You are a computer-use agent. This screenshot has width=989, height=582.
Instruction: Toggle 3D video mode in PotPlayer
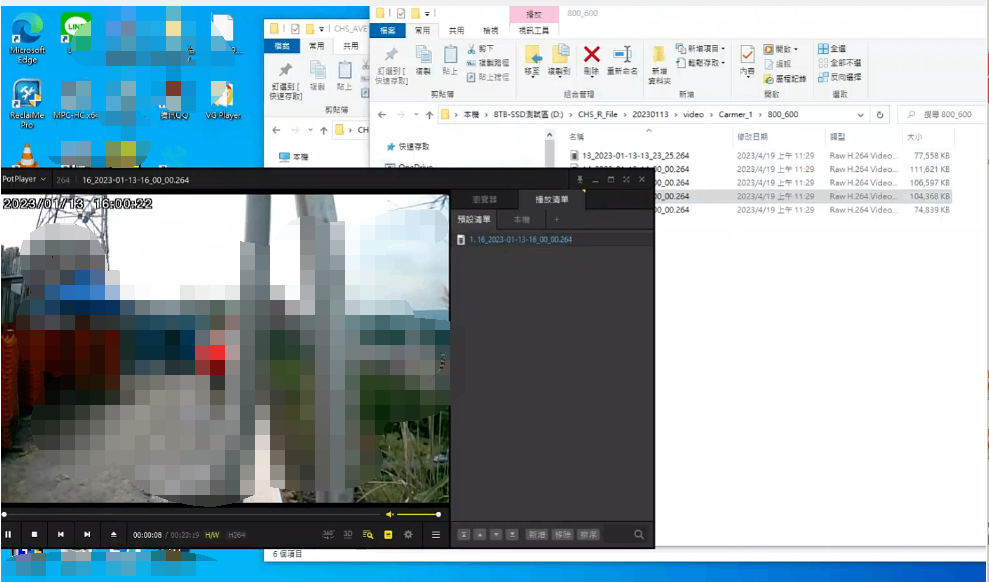point(348,534)
